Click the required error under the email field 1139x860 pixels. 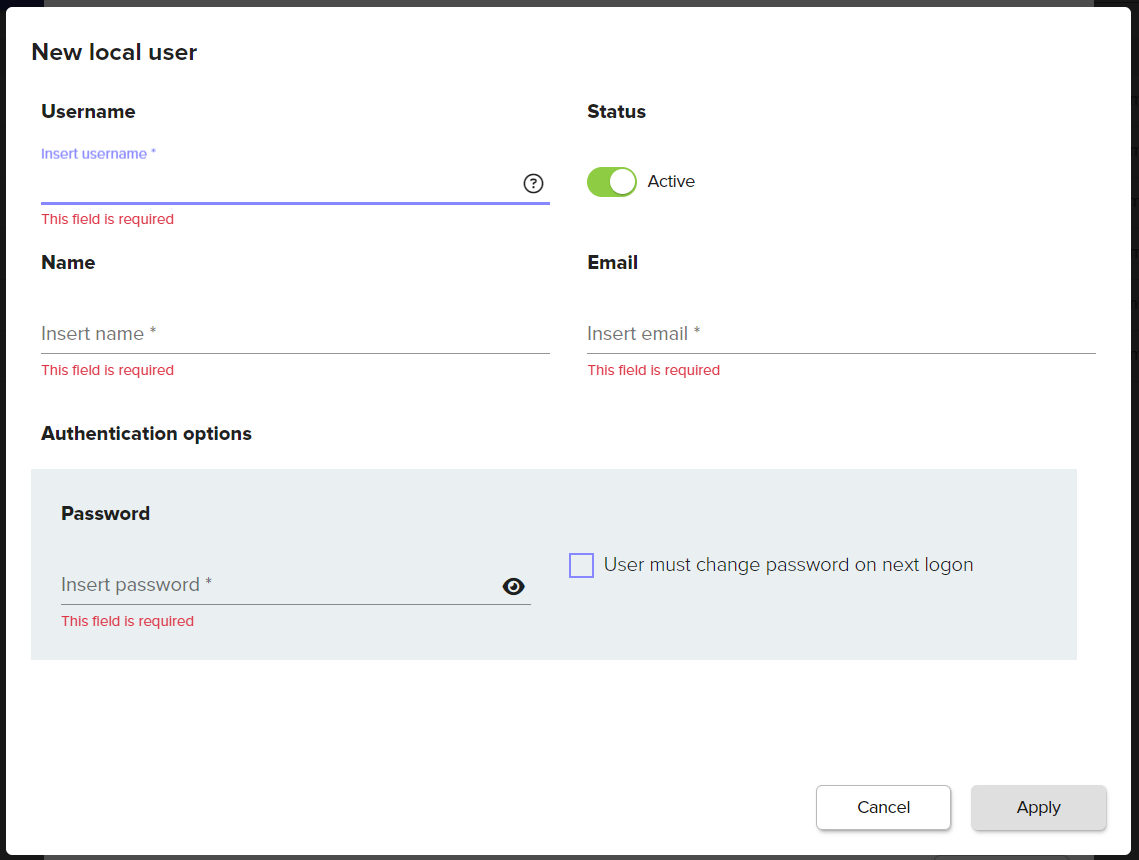point(653,371)
